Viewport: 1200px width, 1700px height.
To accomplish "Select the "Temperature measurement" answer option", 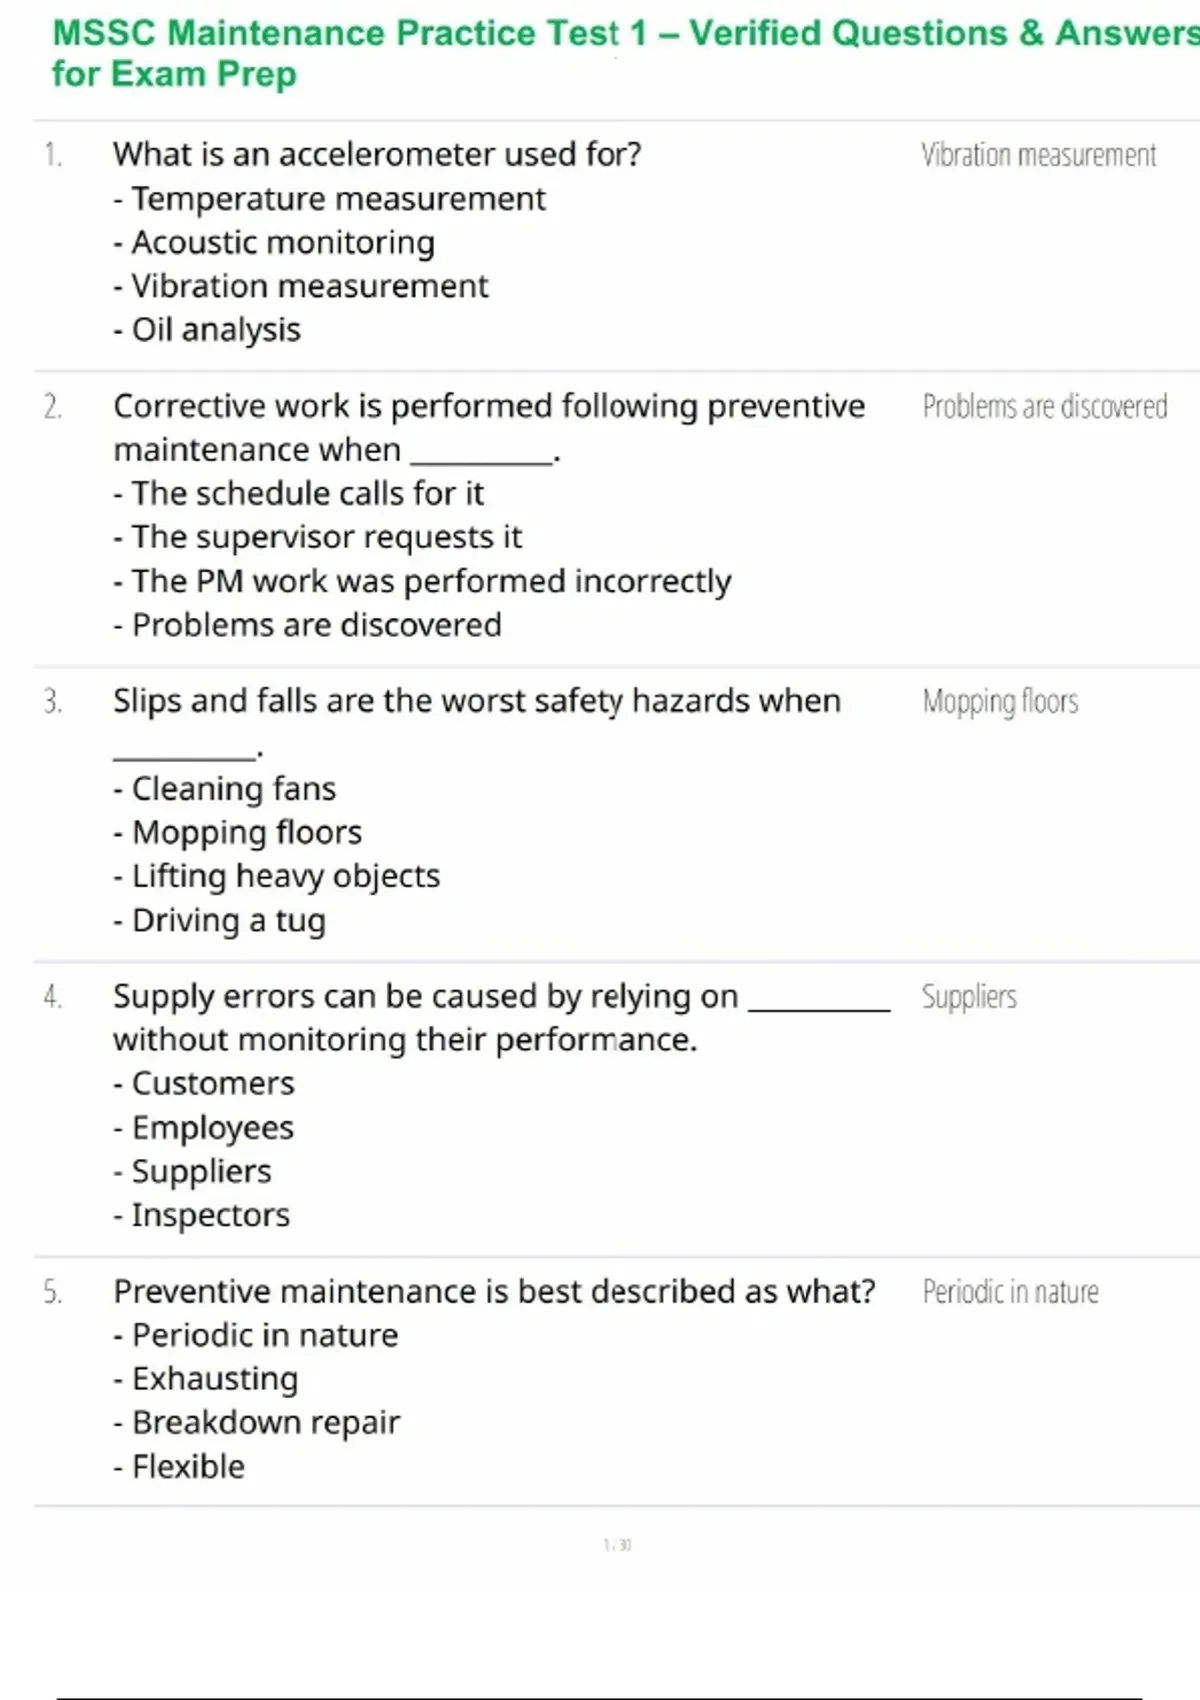I will point(338,199).
